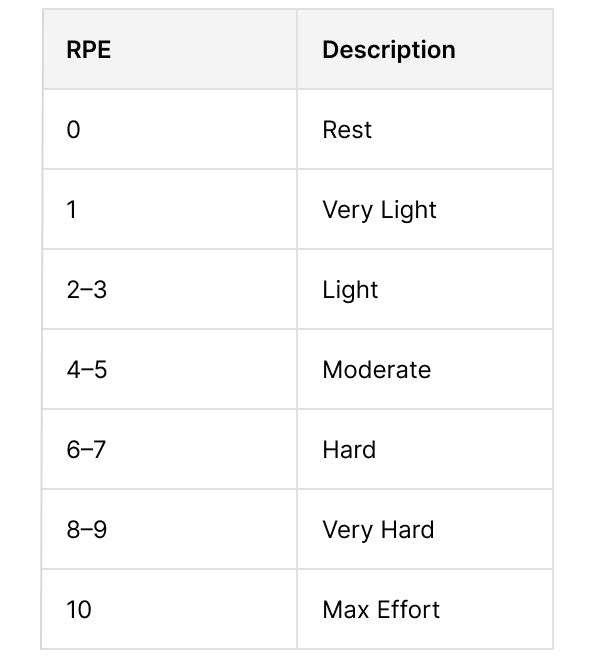Select the RPE cell containing 1

click(72, 210)
